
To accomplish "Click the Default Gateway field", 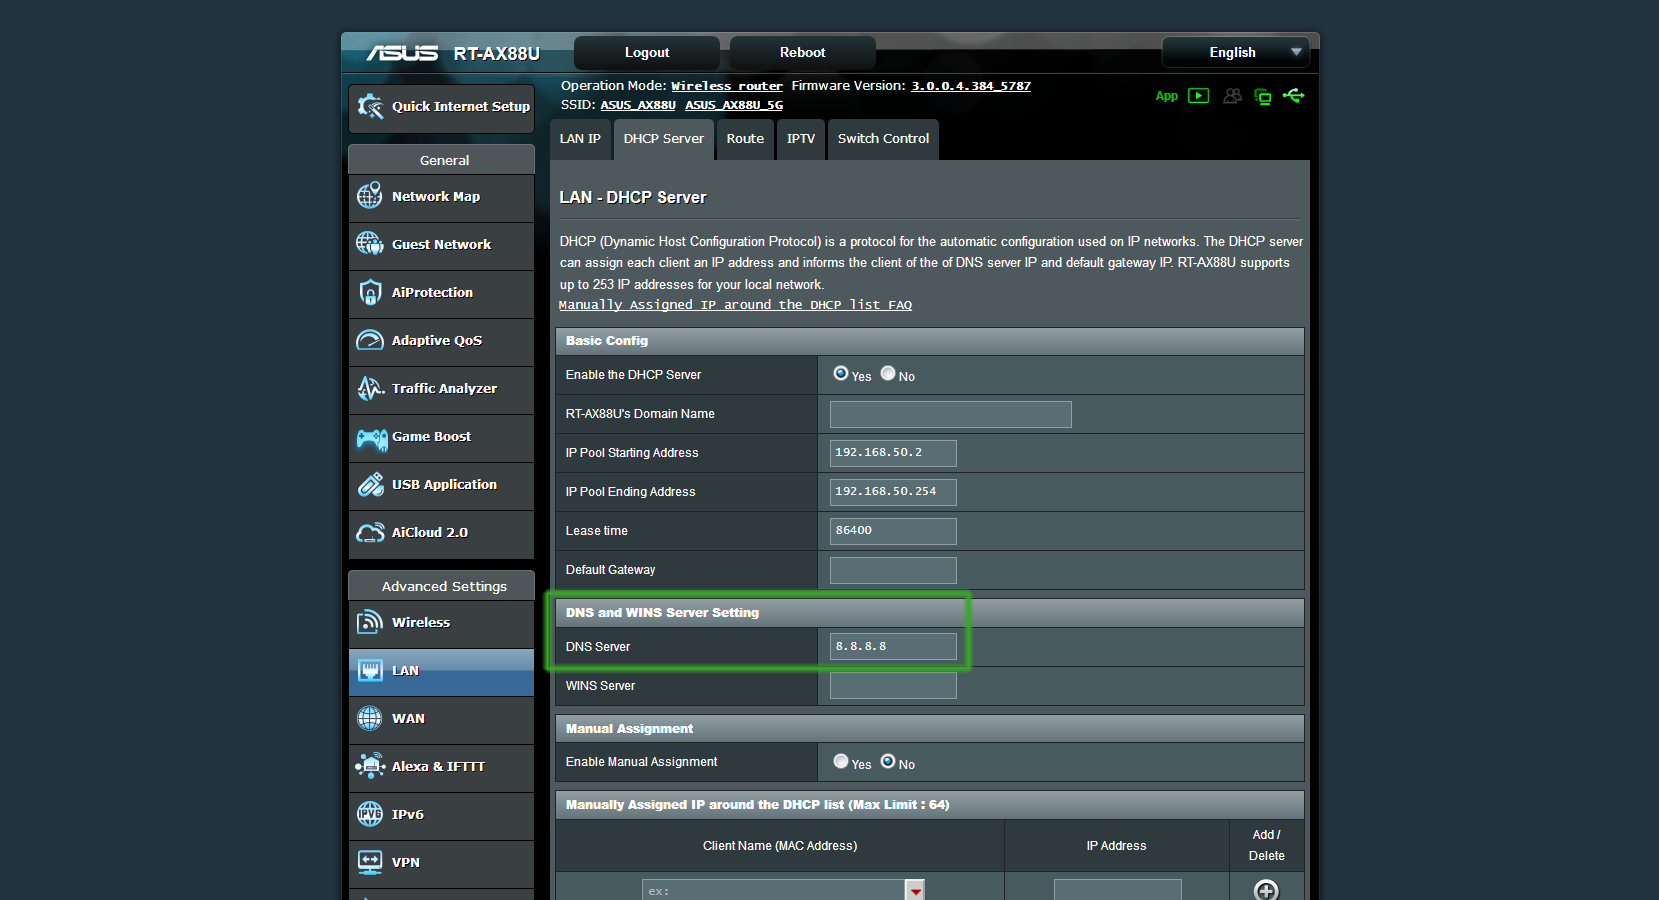I will 893,570.
